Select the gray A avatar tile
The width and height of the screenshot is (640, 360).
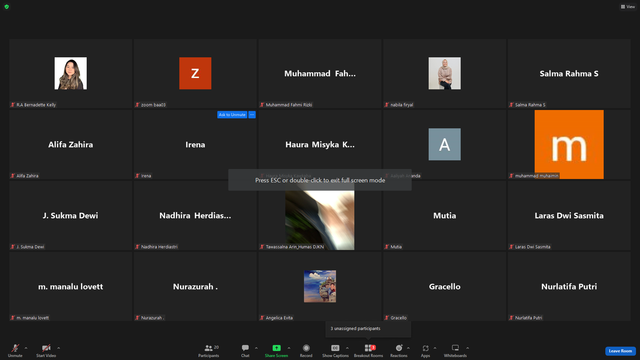(444, 144)
